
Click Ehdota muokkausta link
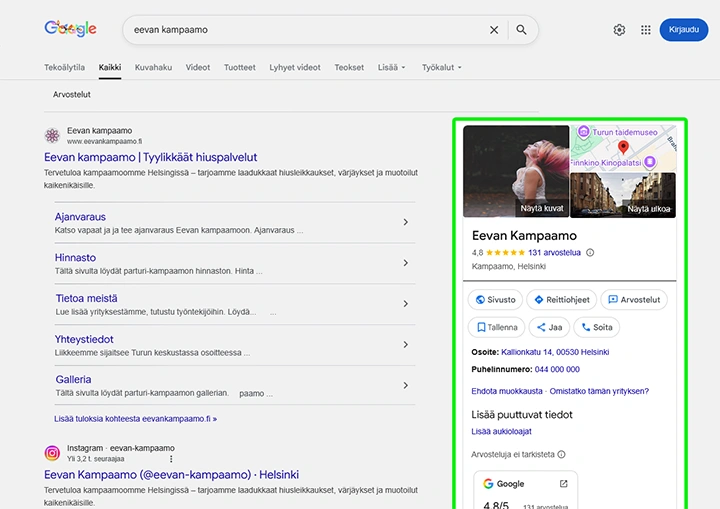point(507,391)
